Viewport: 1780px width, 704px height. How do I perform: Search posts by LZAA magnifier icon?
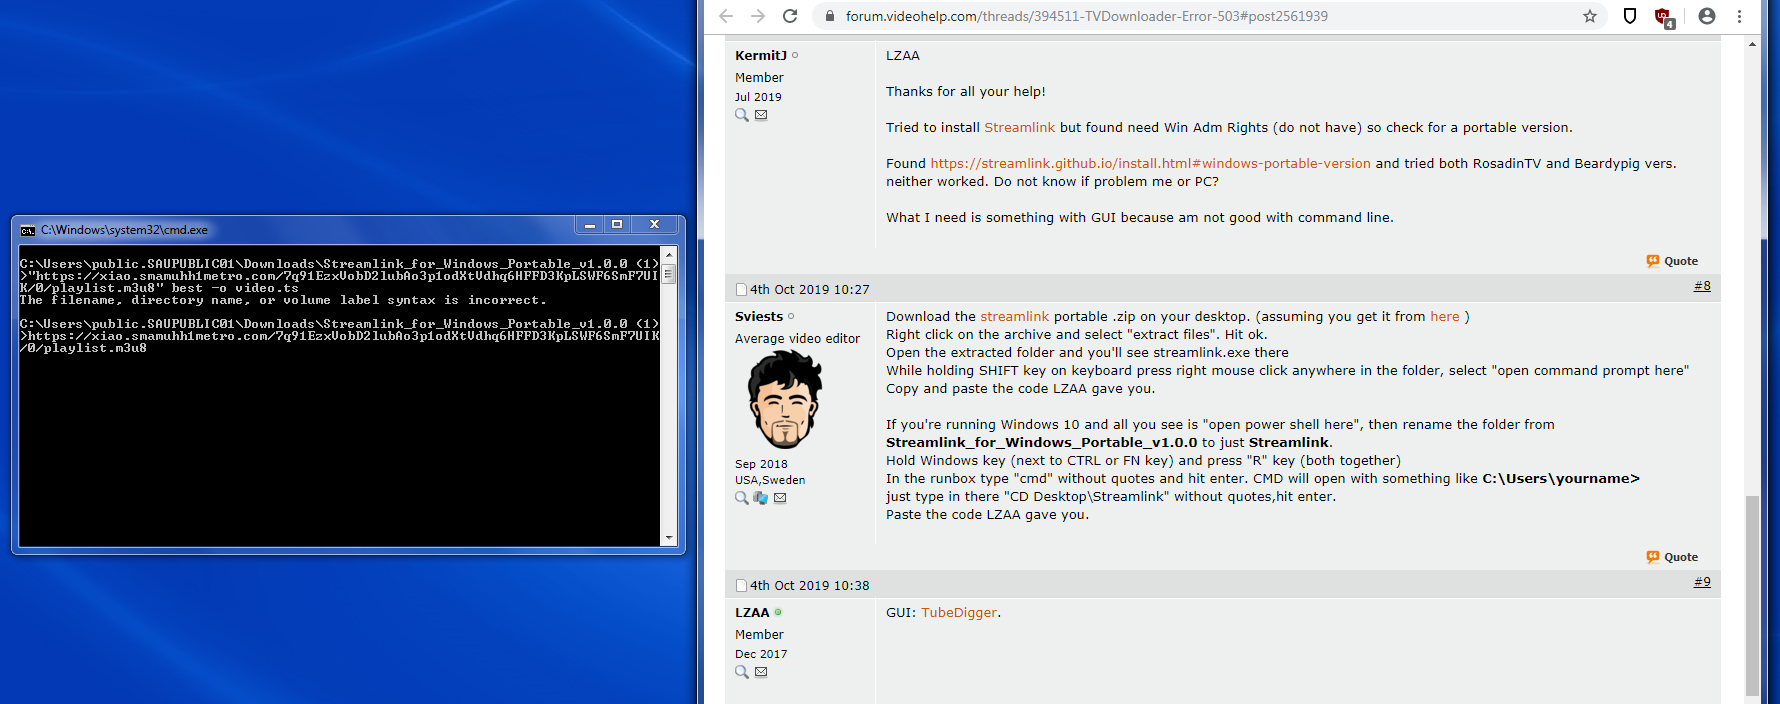(742, 672)
